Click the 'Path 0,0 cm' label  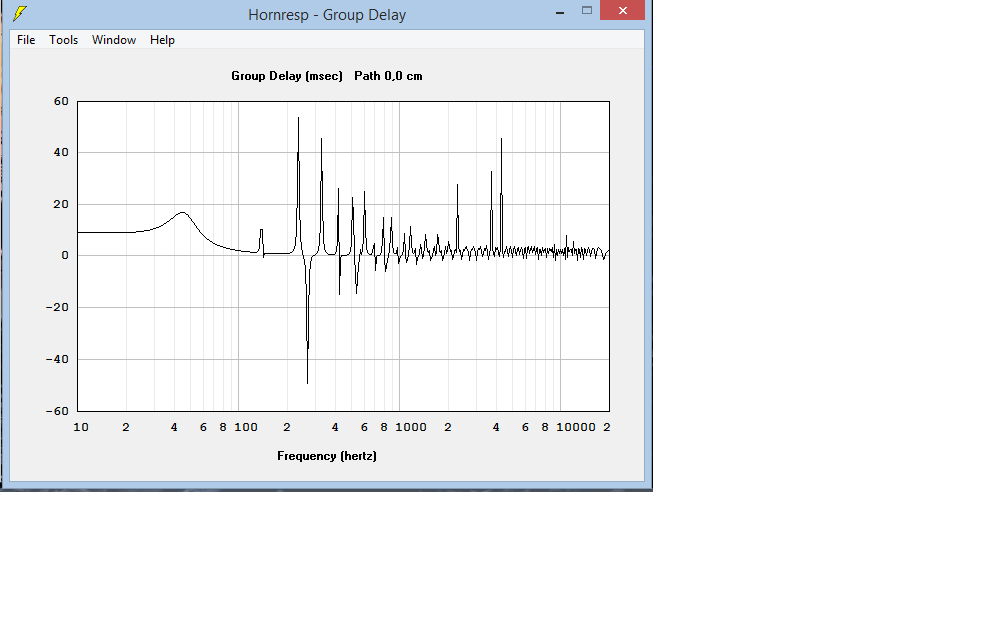coord(388,76)
